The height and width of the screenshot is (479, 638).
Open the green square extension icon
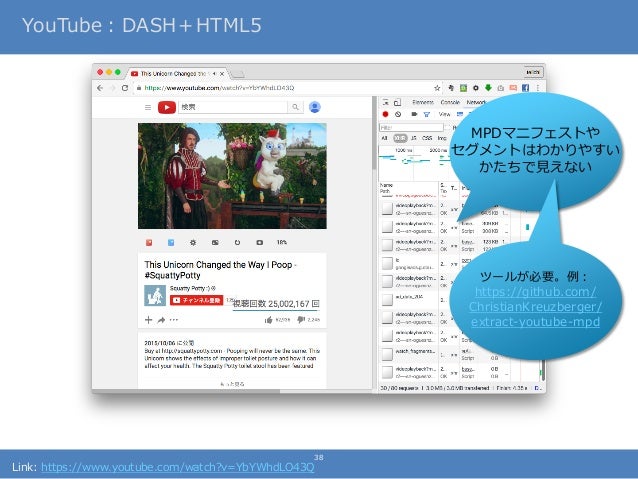(x=463, y=87)
